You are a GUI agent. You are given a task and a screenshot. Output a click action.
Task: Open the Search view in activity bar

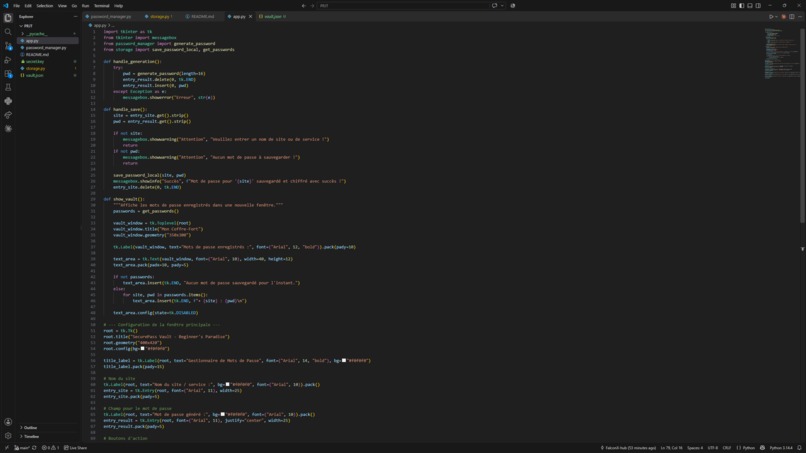[8, 32]
